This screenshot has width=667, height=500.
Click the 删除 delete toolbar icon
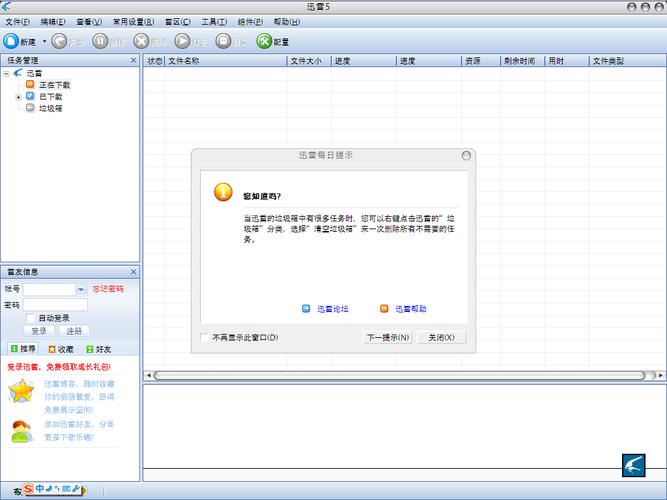tap(141, 41)
